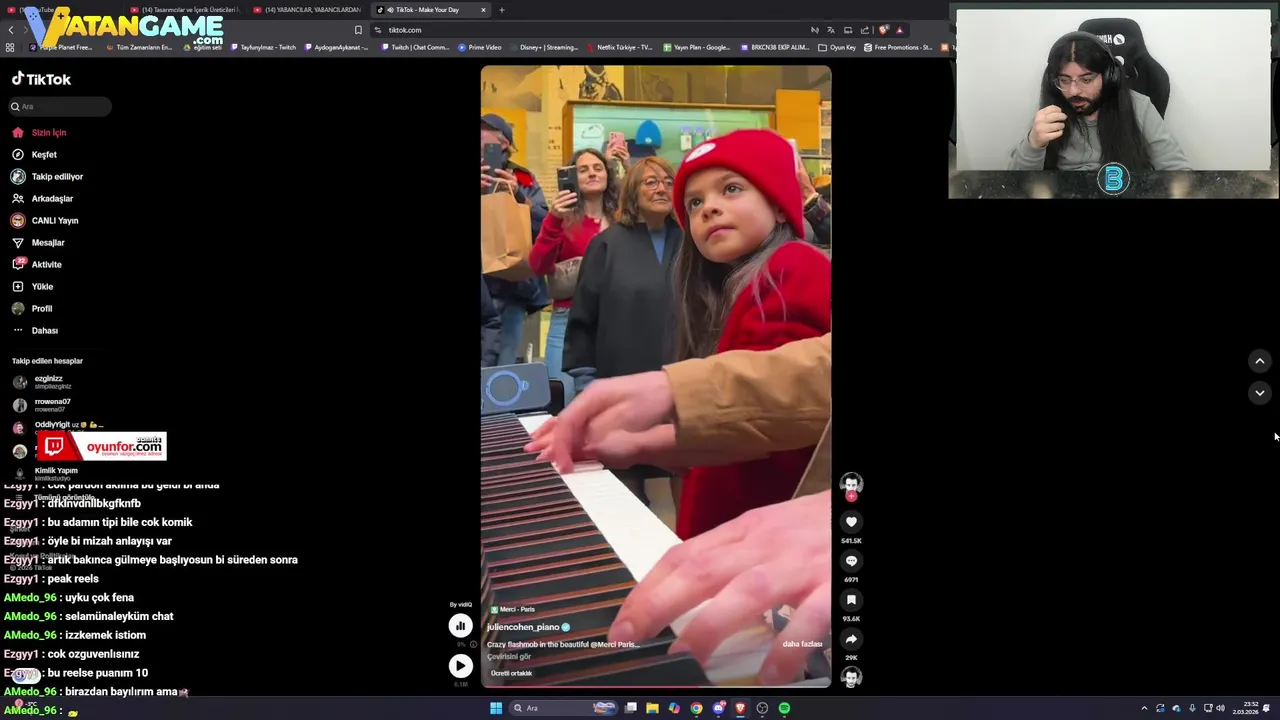Bookmark the video to favorites
The image size is (1280, 720).
[851, 600]
